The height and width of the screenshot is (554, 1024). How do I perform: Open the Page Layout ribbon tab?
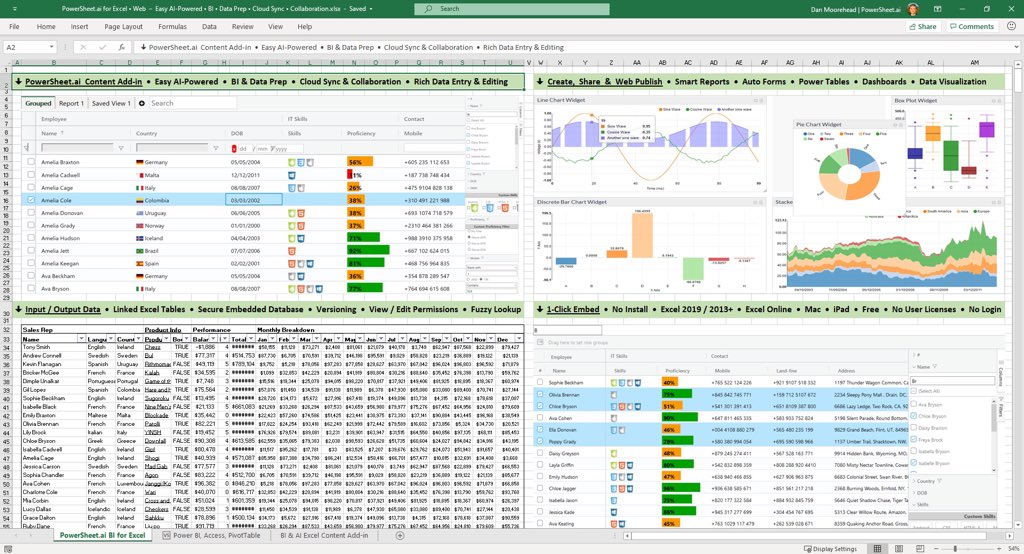pyautogui.click(x=123, y=27)
